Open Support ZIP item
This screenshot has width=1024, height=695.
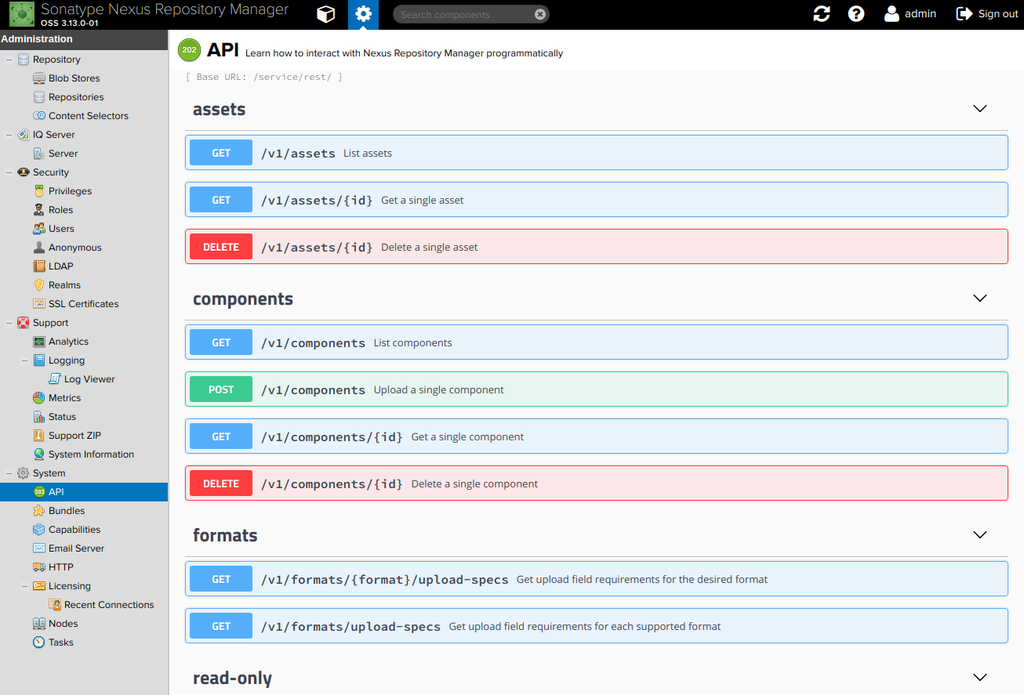coord(74,436)
